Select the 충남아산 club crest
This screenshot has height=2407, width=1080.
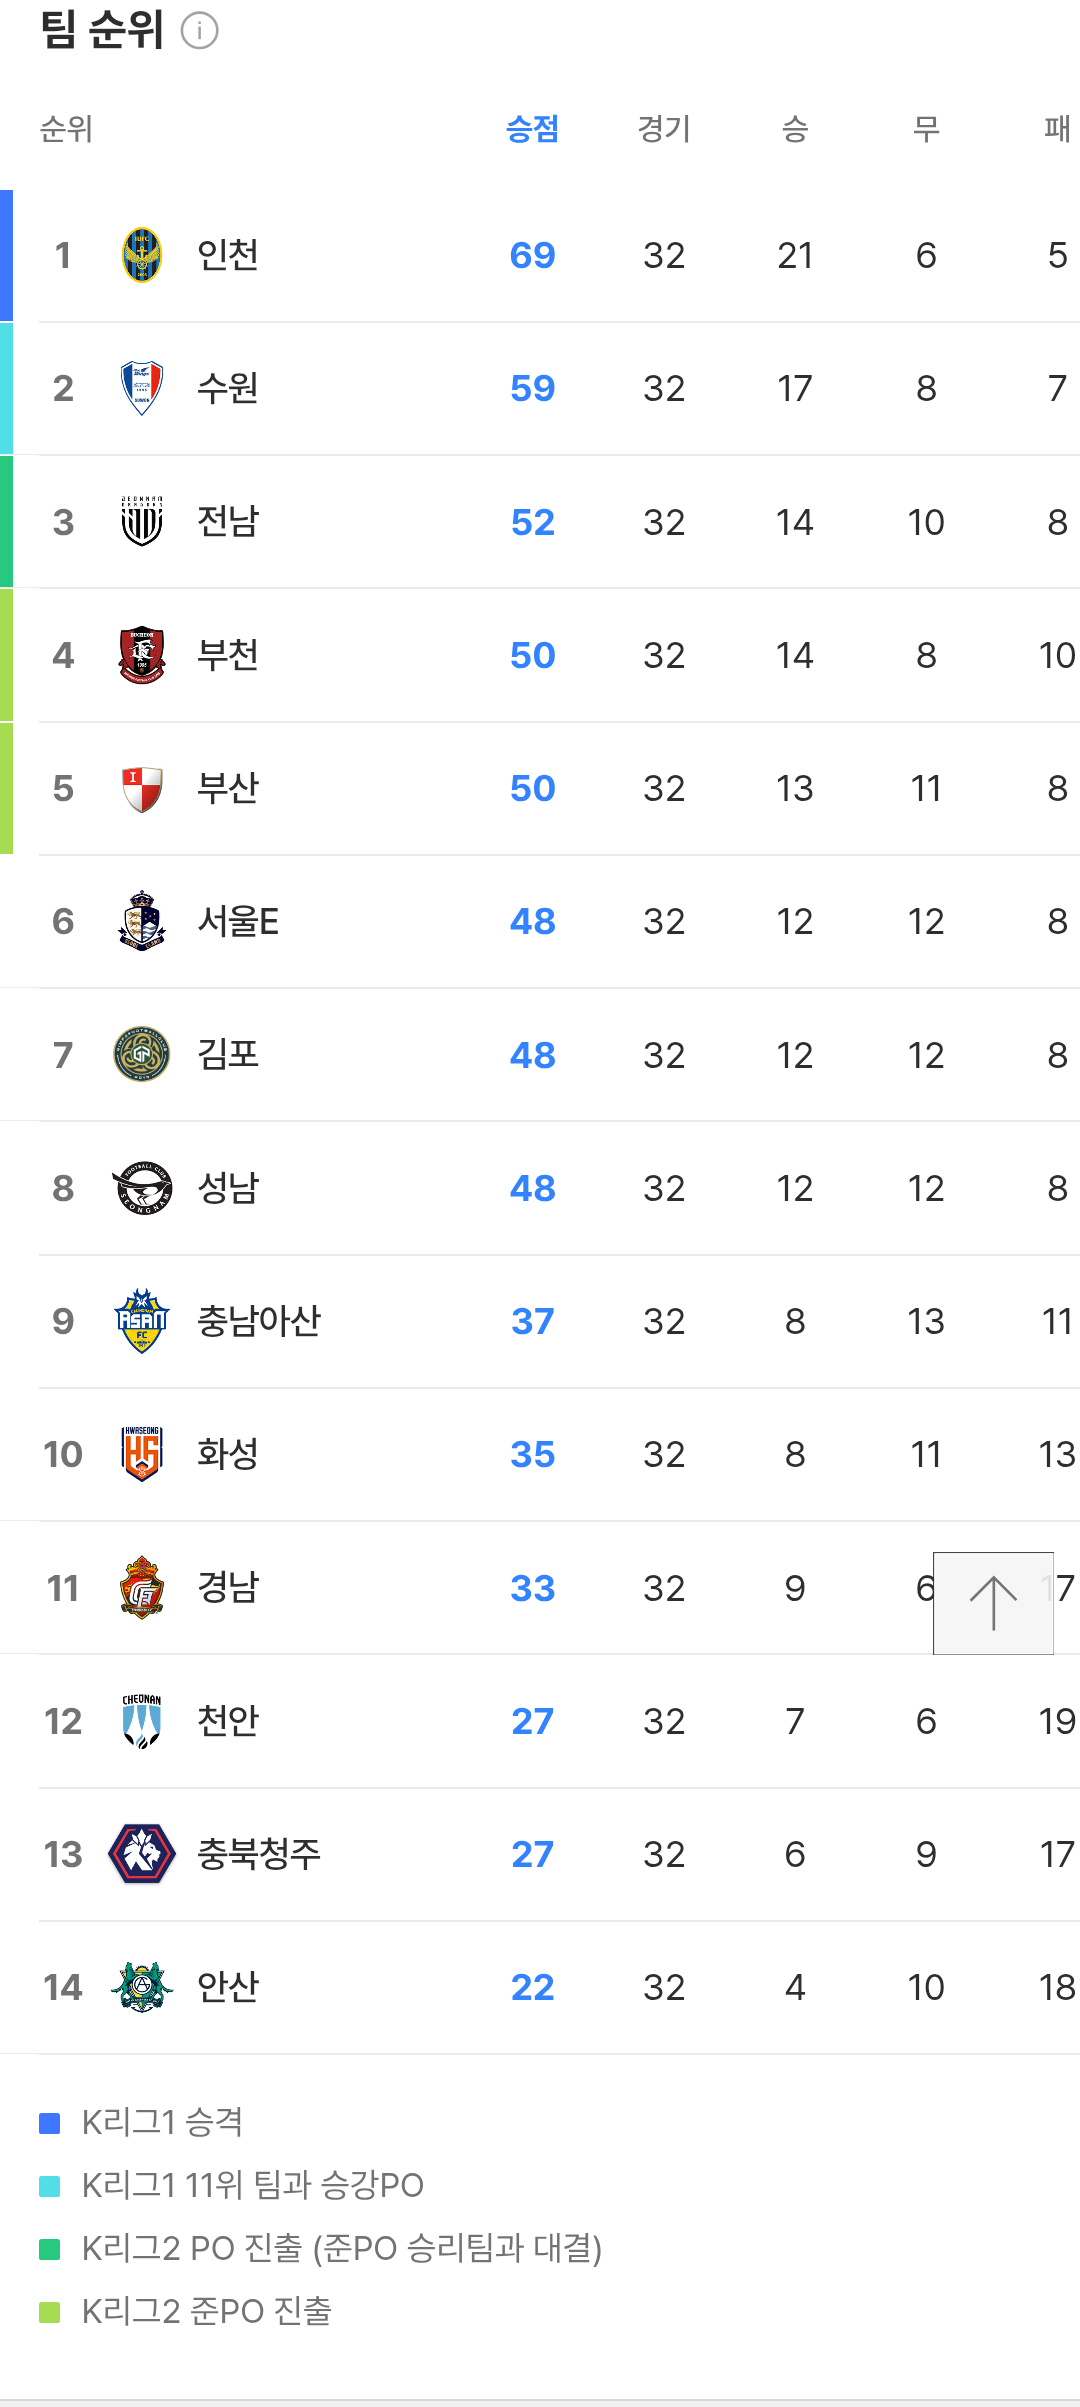142,1321
